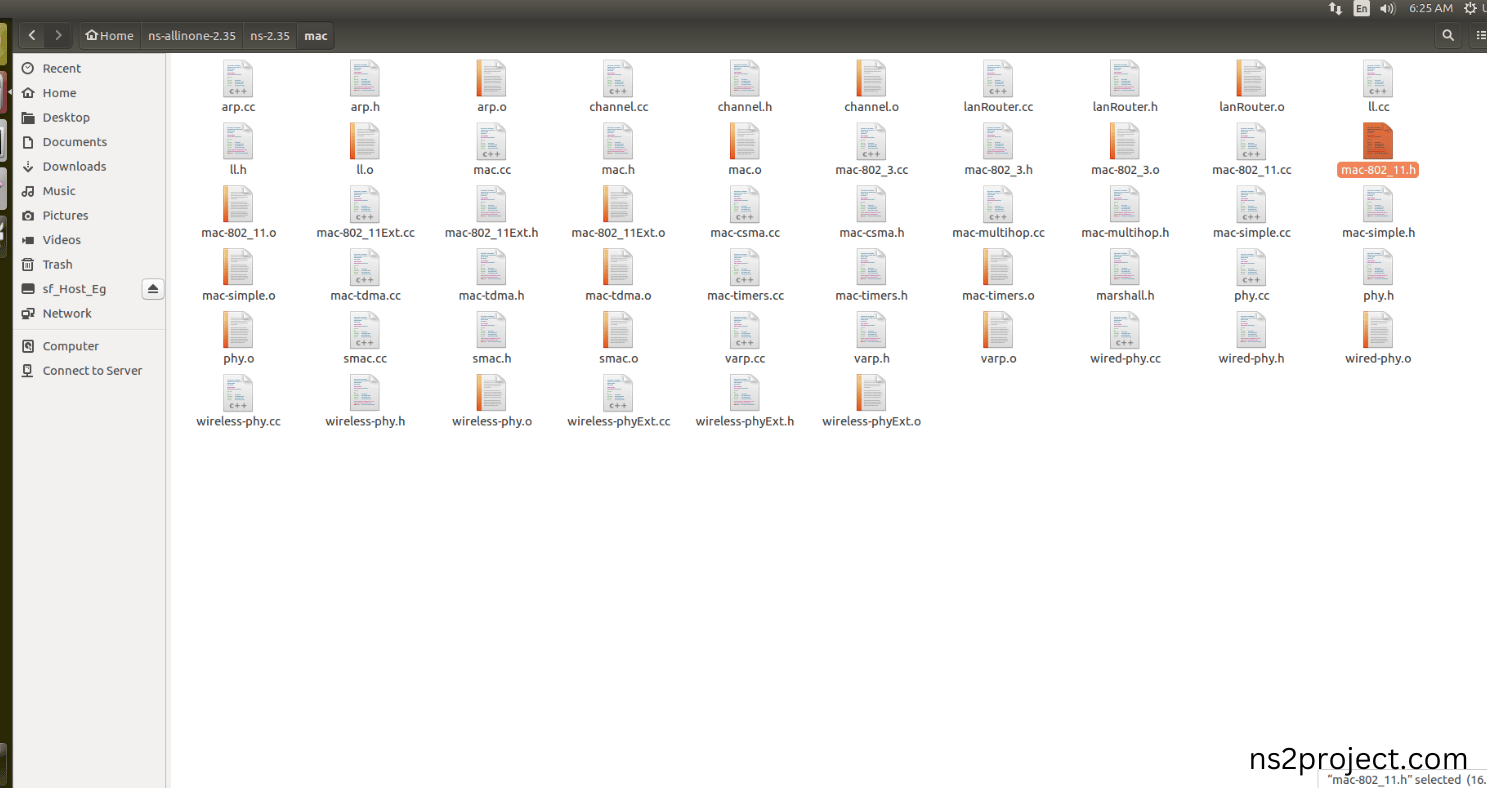Go to ns-2.35 breadcrumb
The width and height of the screenshot is (1487, 788).
[270, 36]
